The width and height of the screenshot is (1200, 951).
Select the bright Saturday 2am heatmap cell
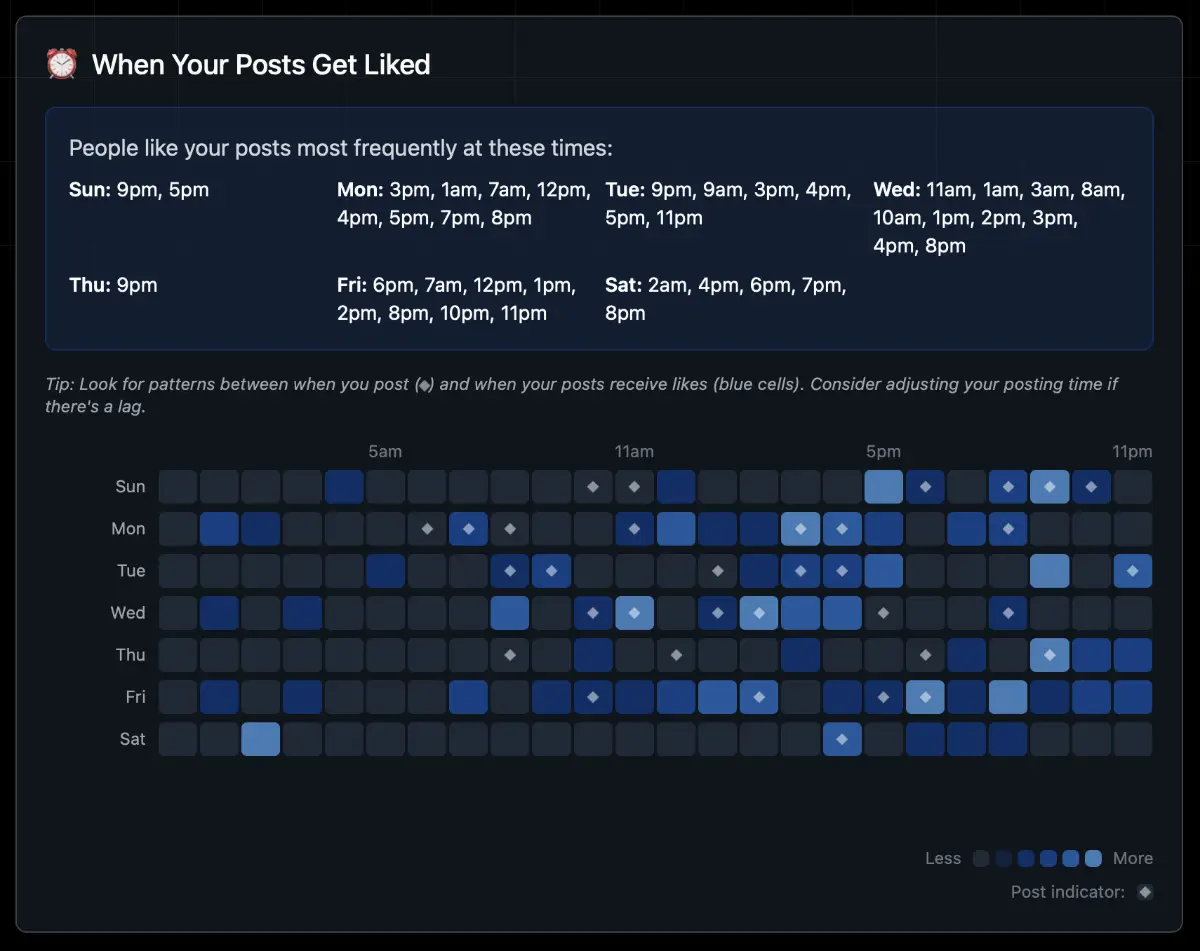tap(261, 739)
